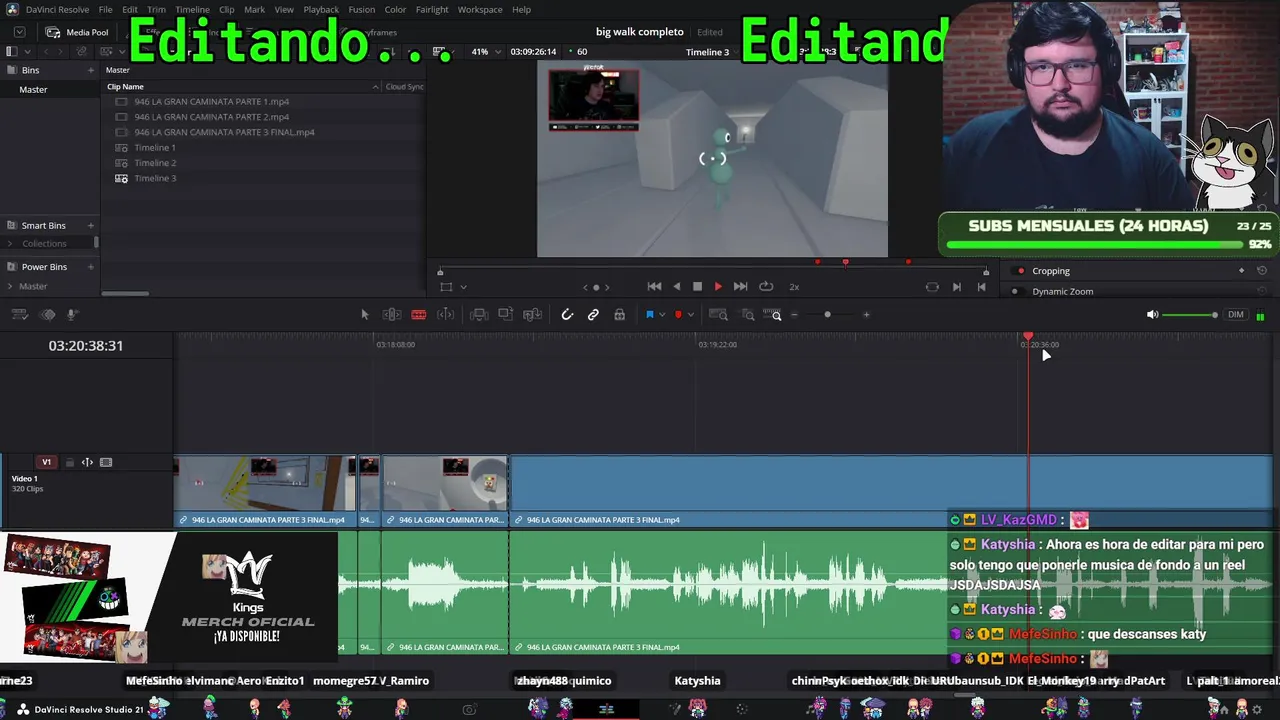Play the timeline in reverse
This screenshot has height=720, width=1280.
tap(677, 287)
